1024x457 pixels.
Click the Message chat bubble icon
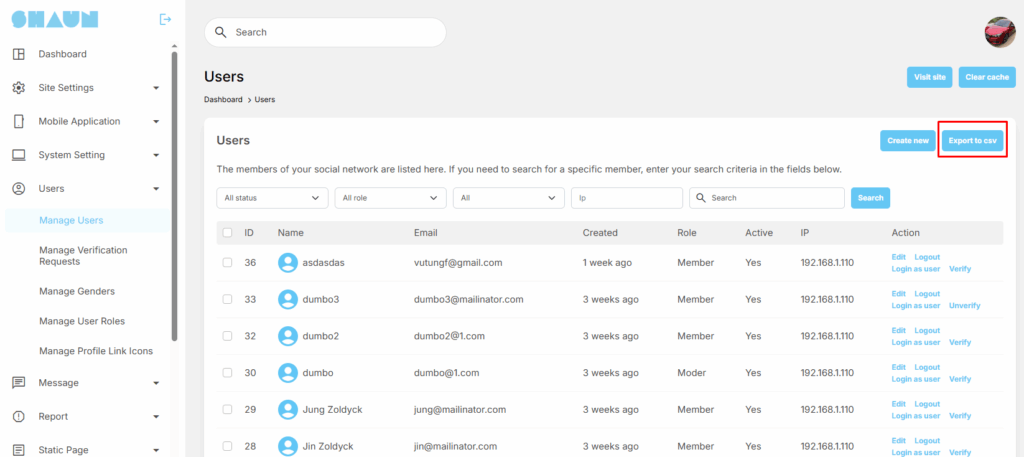pos(18,383)
